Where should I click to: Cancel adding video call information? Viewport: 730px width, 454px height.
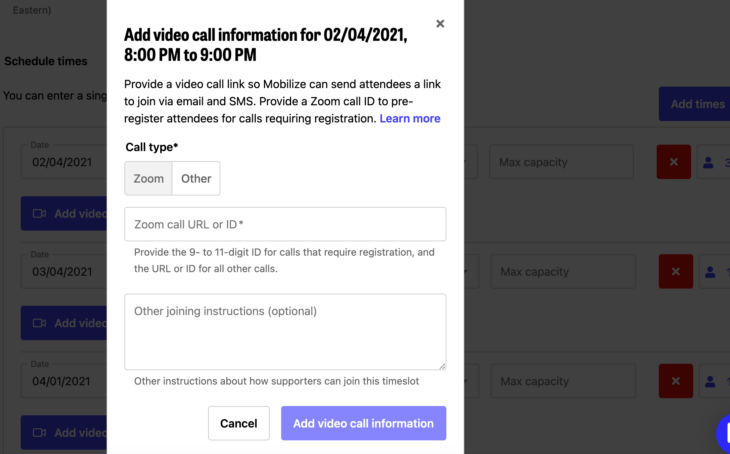(239, 423)
